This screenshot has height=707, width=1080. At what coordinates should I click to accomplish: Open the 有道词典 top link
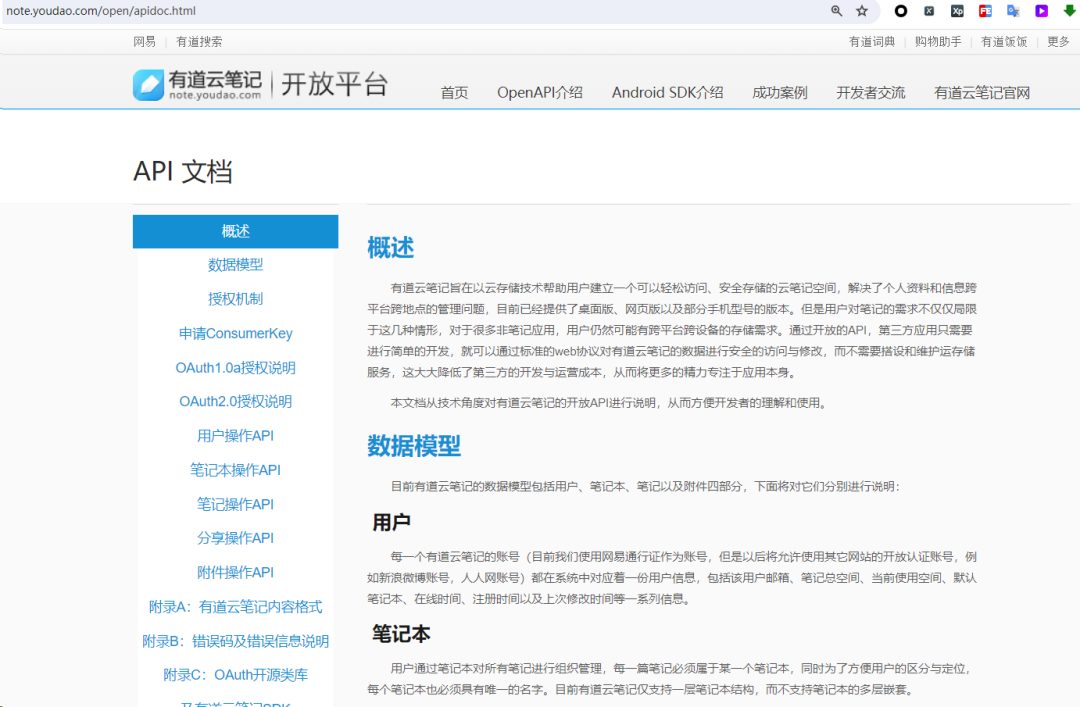tap(872, 42)
